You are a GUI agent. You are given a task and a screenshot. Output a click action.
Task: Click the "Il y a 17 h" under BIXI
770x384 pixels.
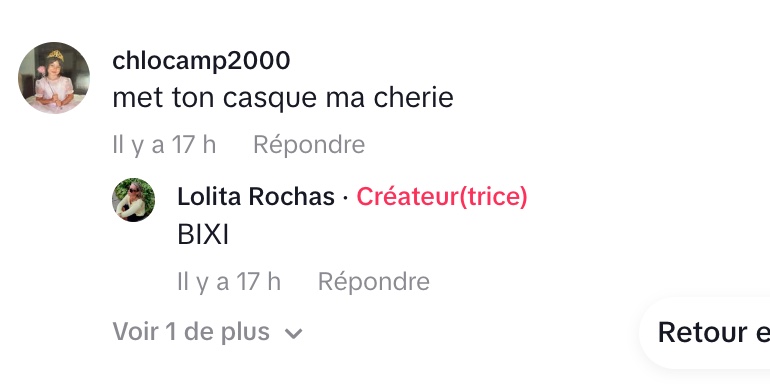(x=229, y=282)
